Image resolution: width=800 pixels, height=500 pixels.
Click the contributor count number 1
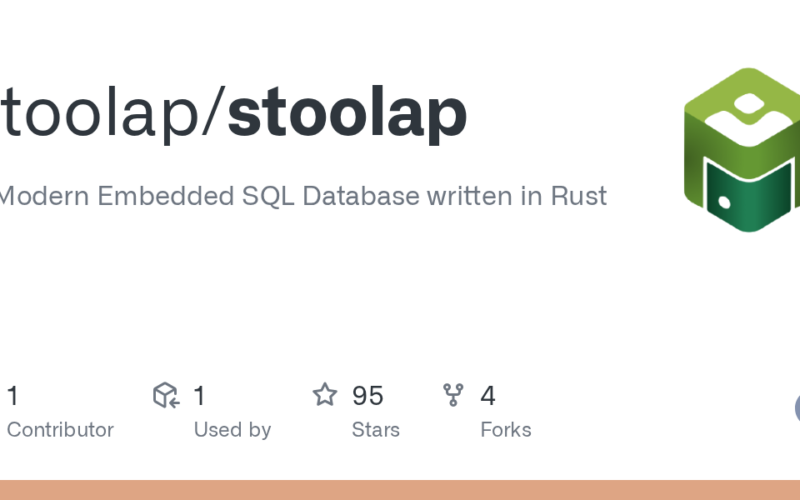[x=12, y=396]
